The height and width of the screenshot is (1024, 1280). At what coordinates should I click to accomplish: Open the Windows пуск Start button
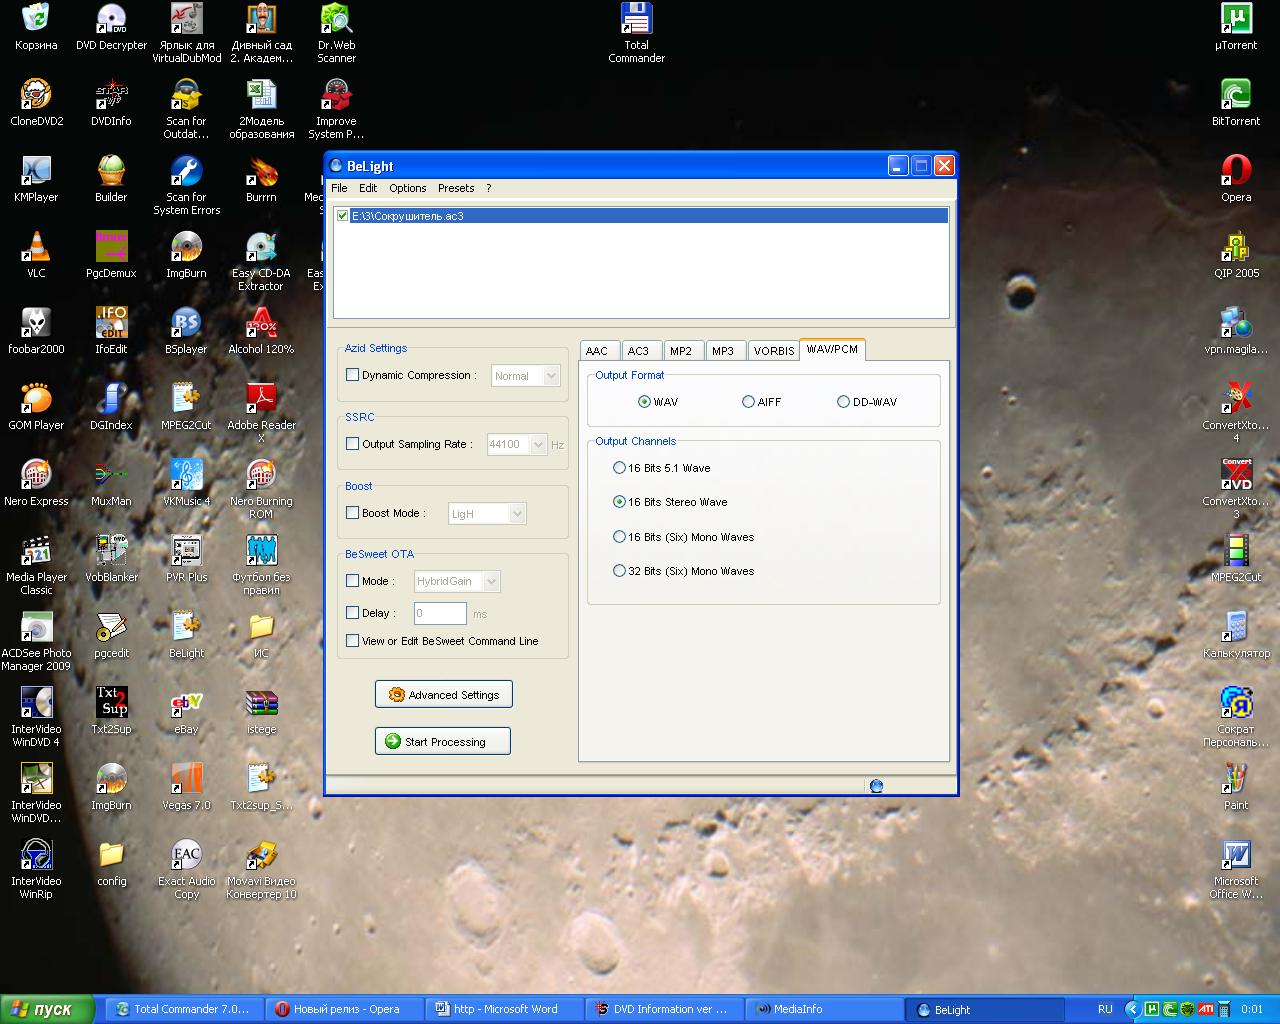coord(47,1009)
